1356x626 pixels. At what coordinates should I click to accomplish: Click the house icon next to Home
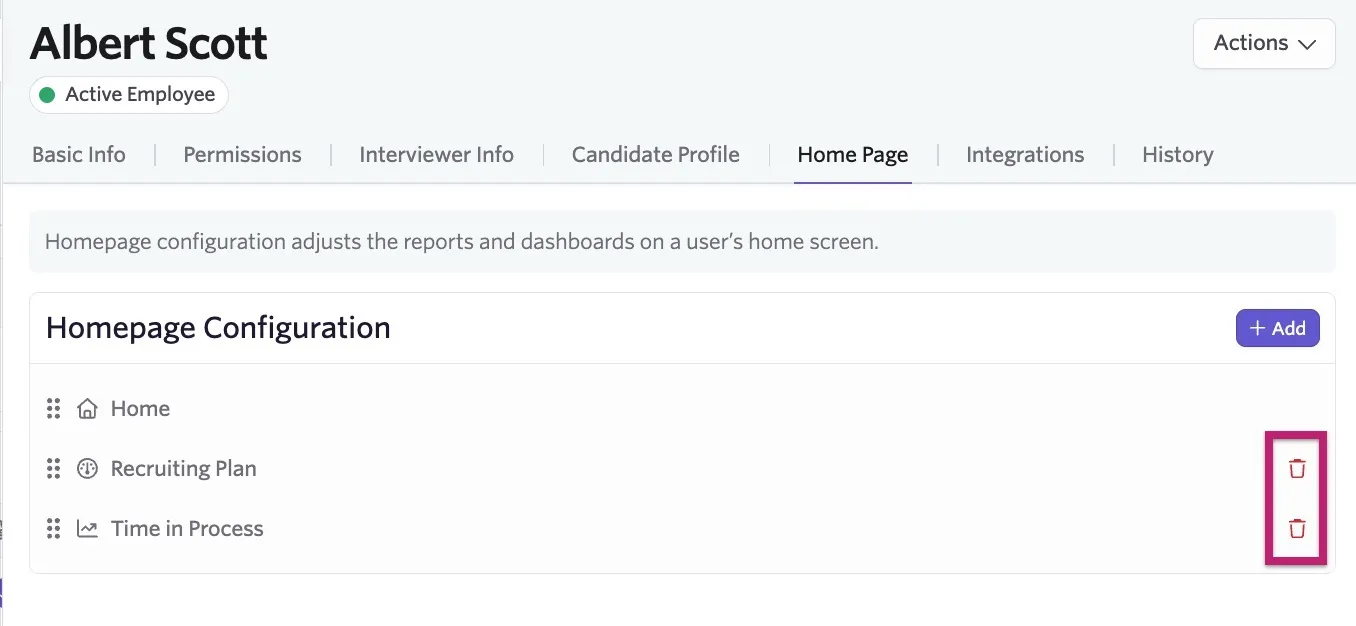(x=88, y=408)
